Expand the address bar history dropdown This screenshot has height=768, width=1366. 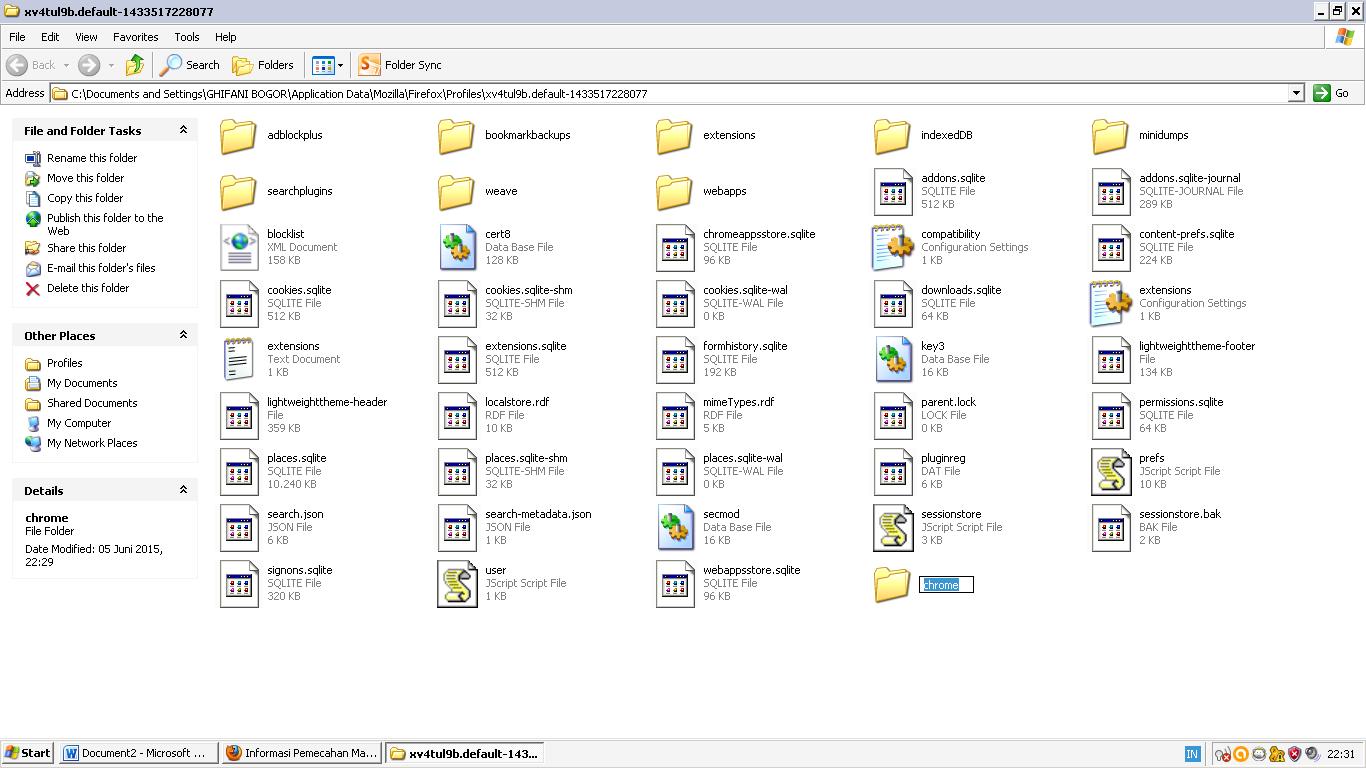tap(1297, 92)
